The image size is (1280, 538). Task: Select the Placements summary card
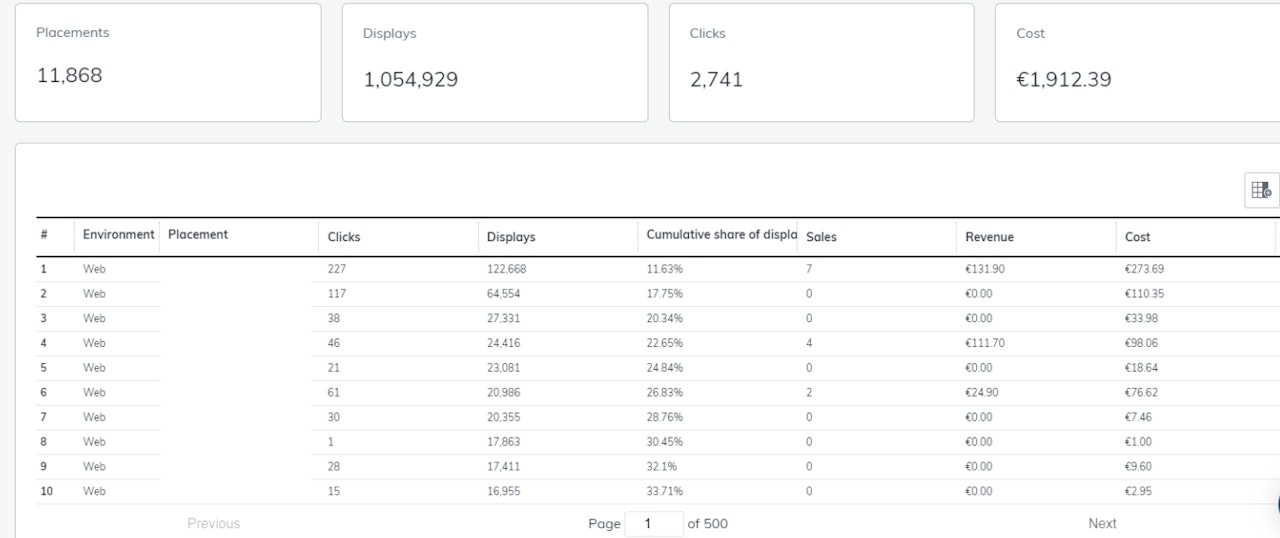(x=168, y=62)
